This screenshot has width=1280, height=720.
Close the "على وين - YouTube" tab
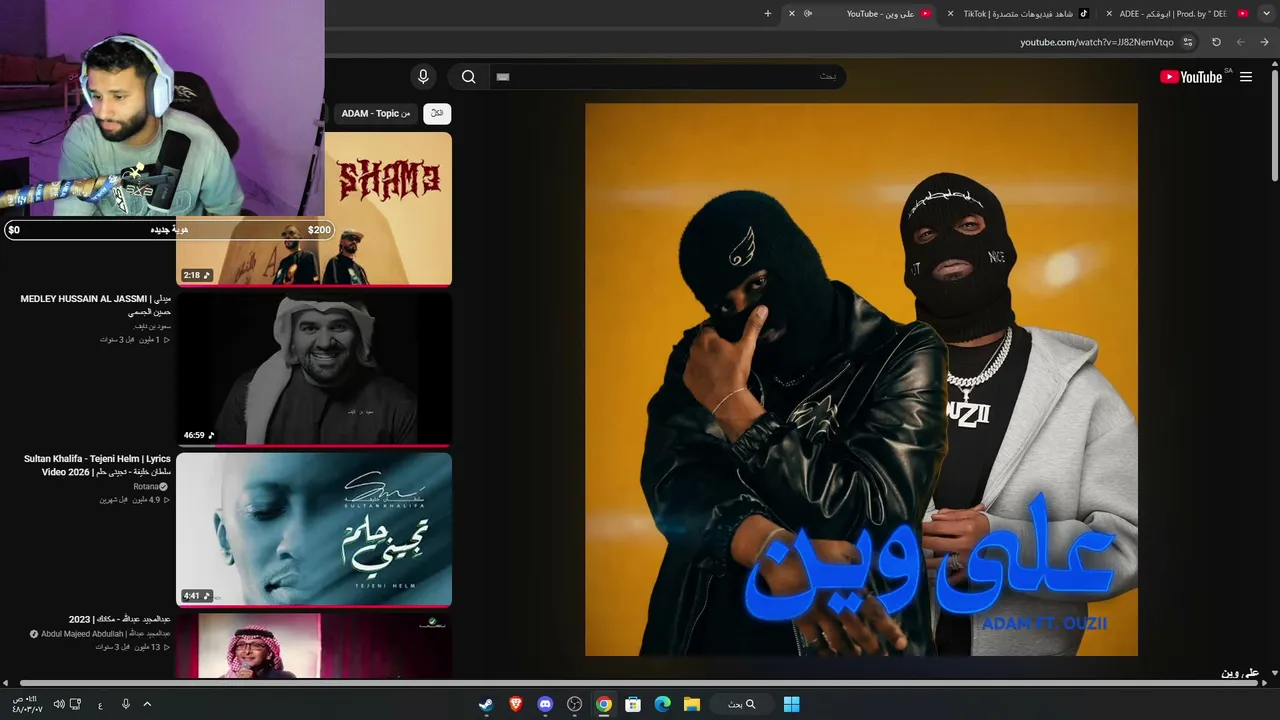(792, 13)
